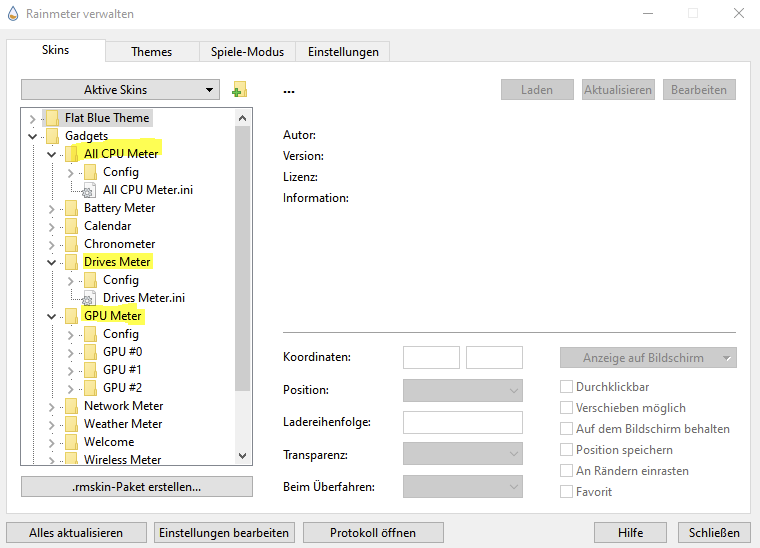Click the Flat Blue Theme folder icon
This screenshot has width=760, height=548.
[52, 118]
